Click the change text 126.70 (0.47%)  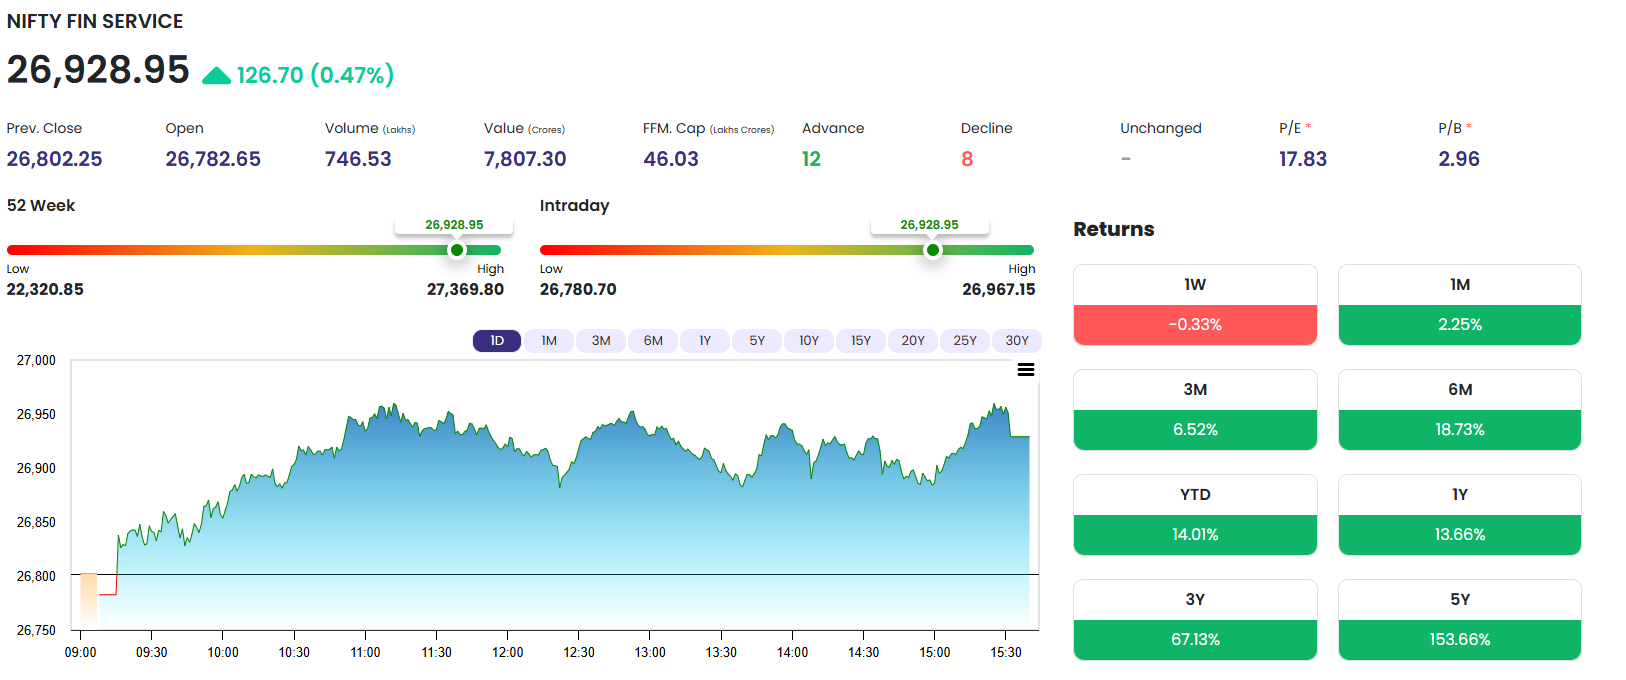[315, 75]
